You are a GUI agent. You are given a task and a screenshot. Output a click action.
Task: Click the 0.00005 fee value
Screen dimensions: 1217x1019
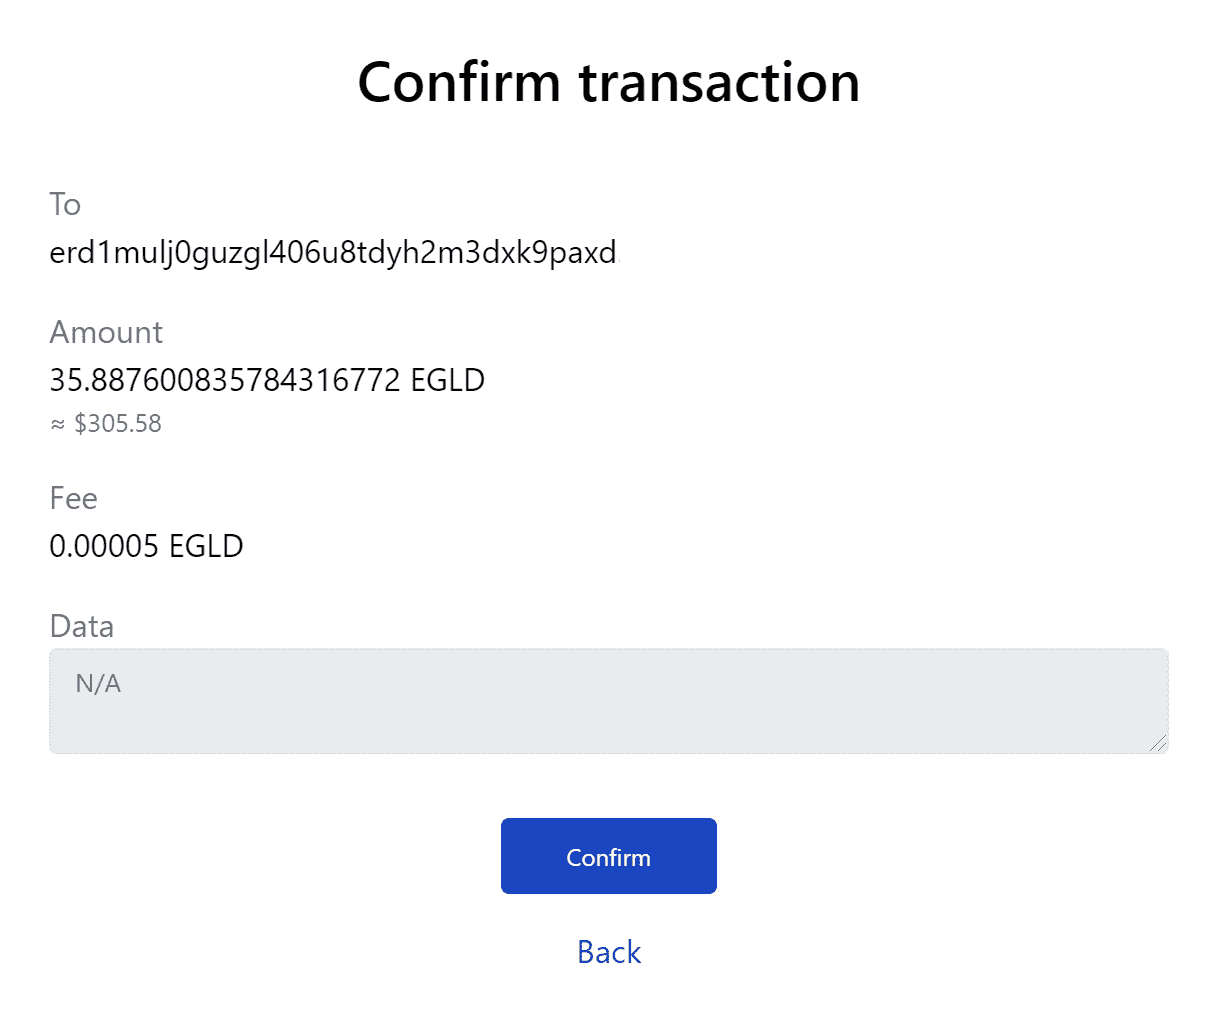coord(104,546)
